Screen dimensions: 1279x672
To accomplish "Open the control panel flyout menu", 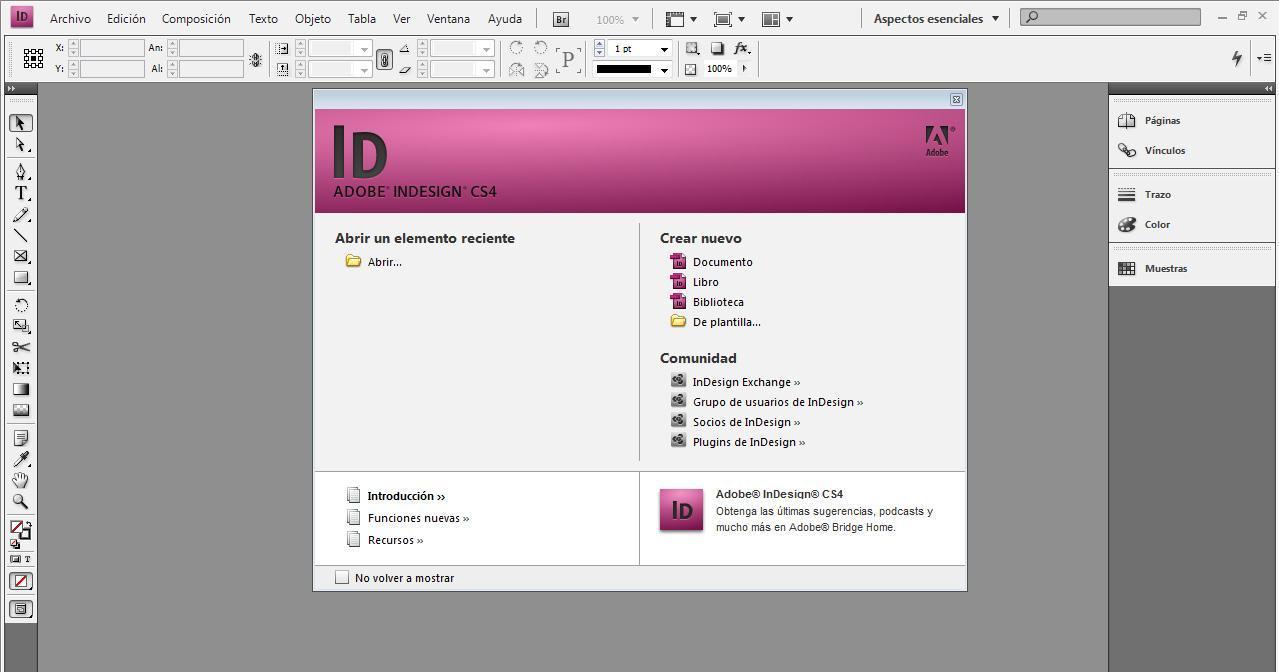I will [x=1265, y=58].
